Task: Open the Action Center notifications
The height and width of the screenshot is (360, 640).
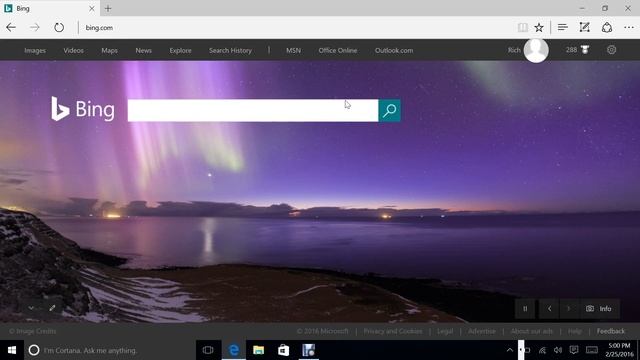Action: tap(574, 350)
